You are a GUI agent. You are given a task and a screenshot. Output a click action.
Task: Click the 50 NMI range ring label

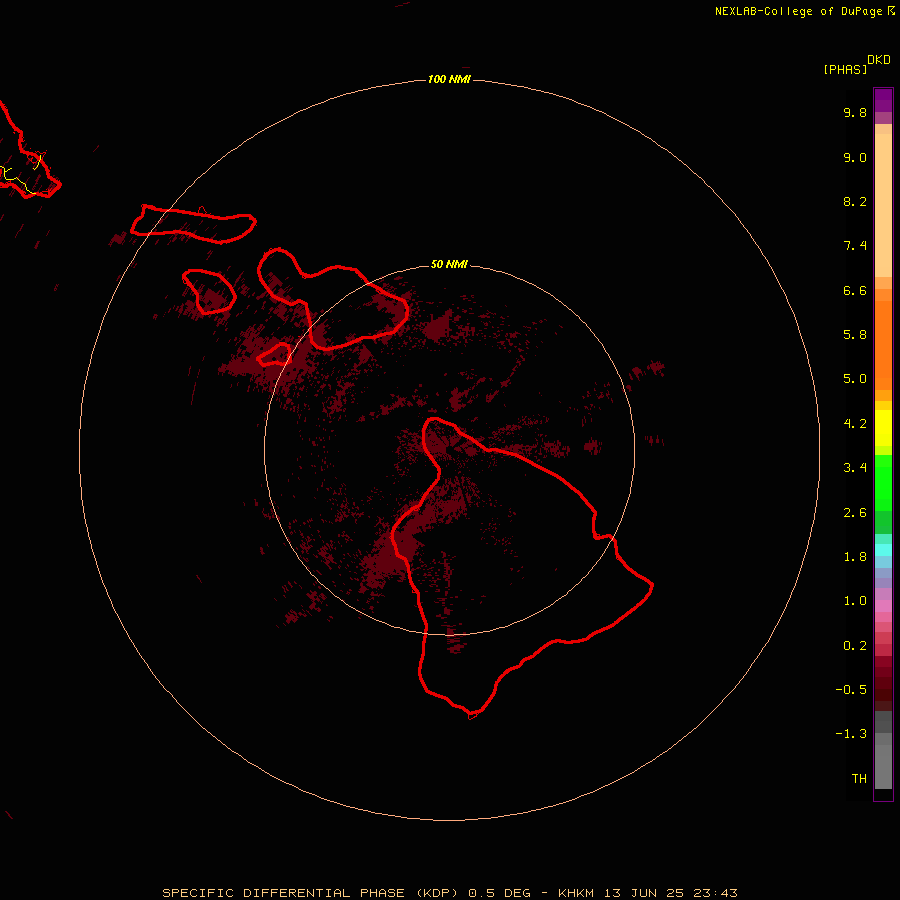coord(449,265)
